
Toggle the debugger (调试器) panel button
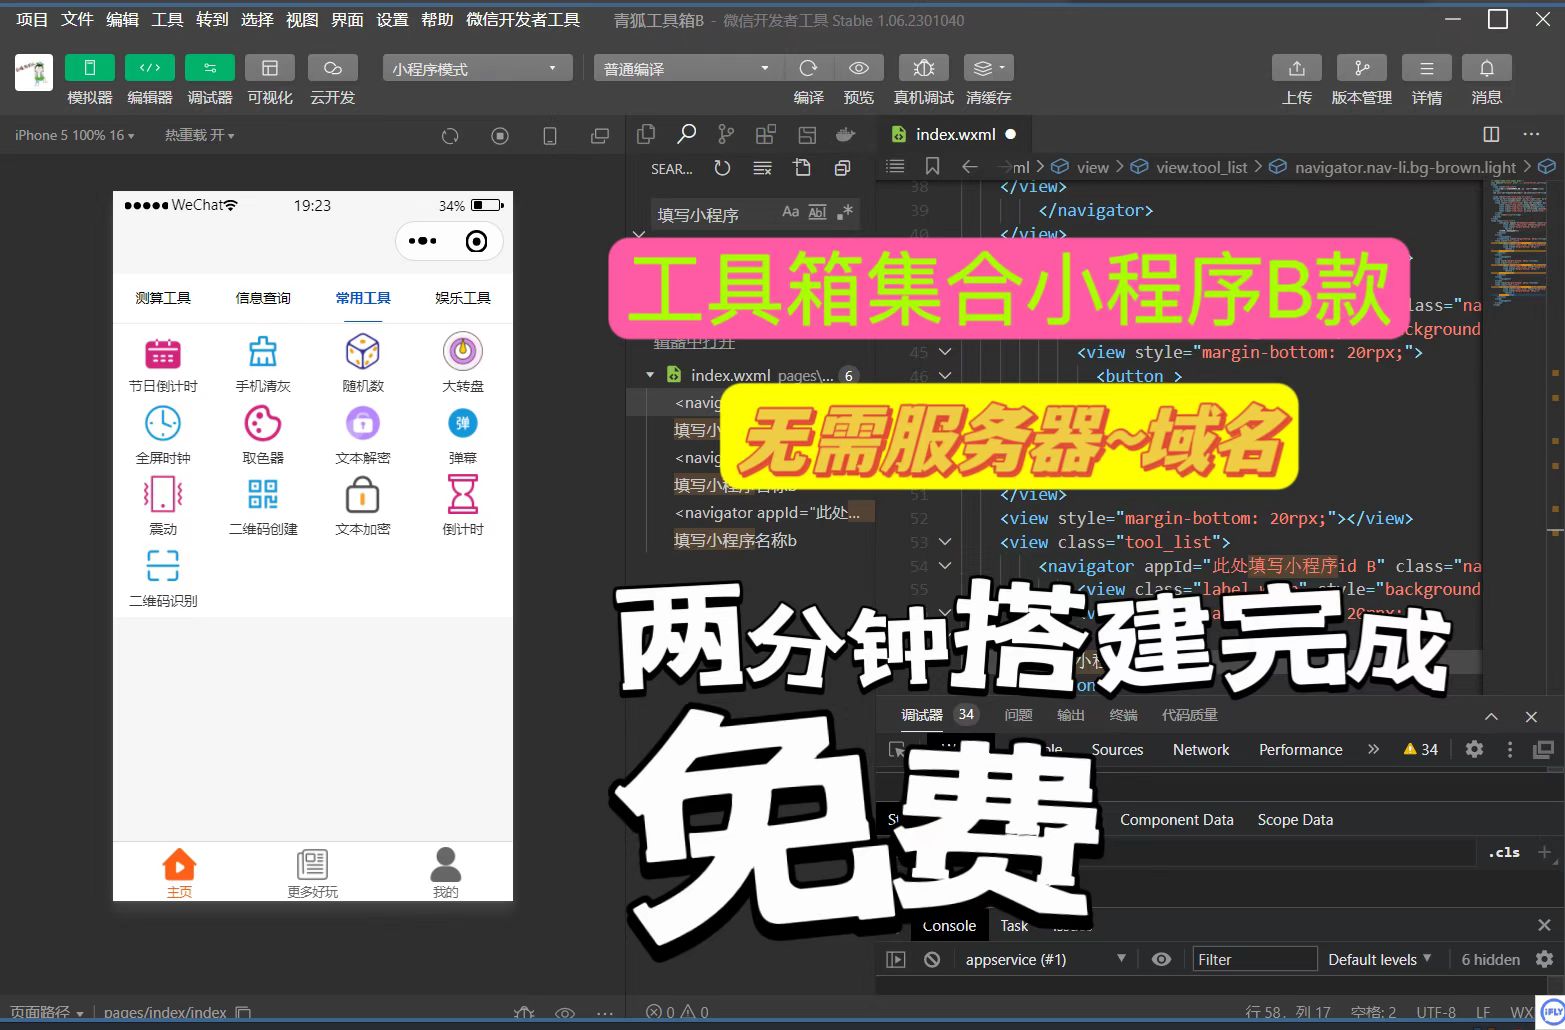210,68
